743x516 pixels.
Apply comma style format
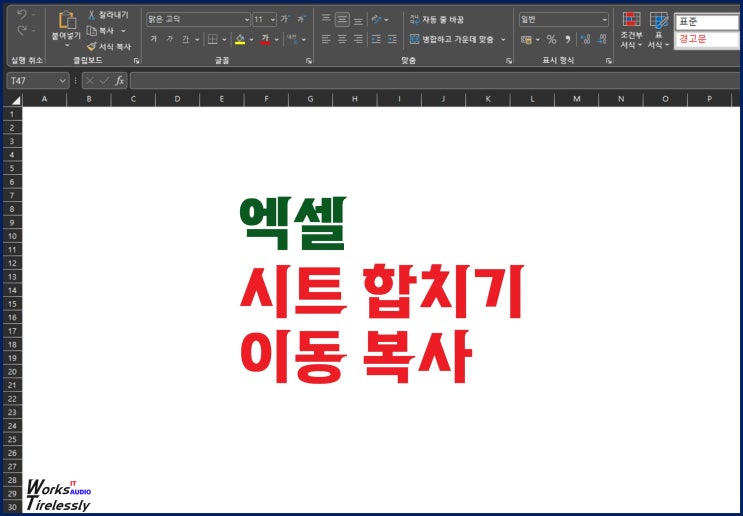click(x=567, y=39)
